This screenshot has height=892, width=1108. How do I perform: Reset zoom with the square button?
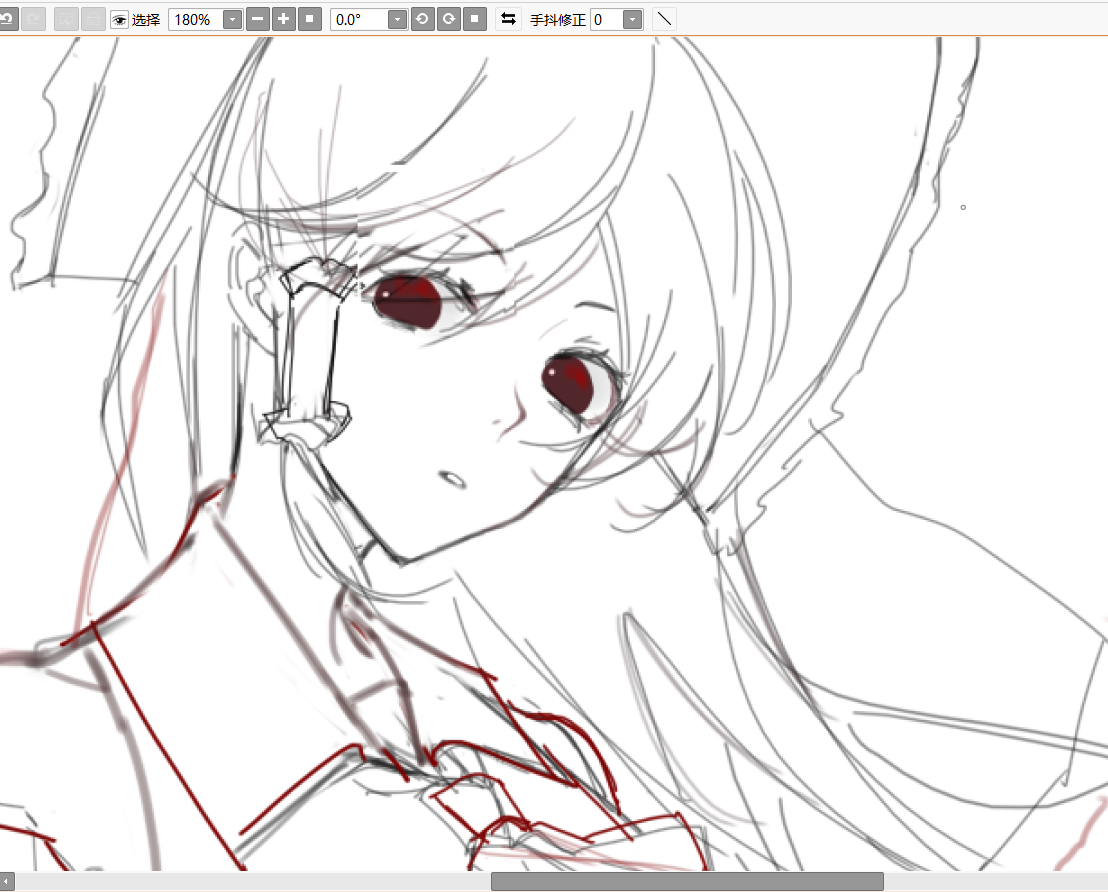310,19
